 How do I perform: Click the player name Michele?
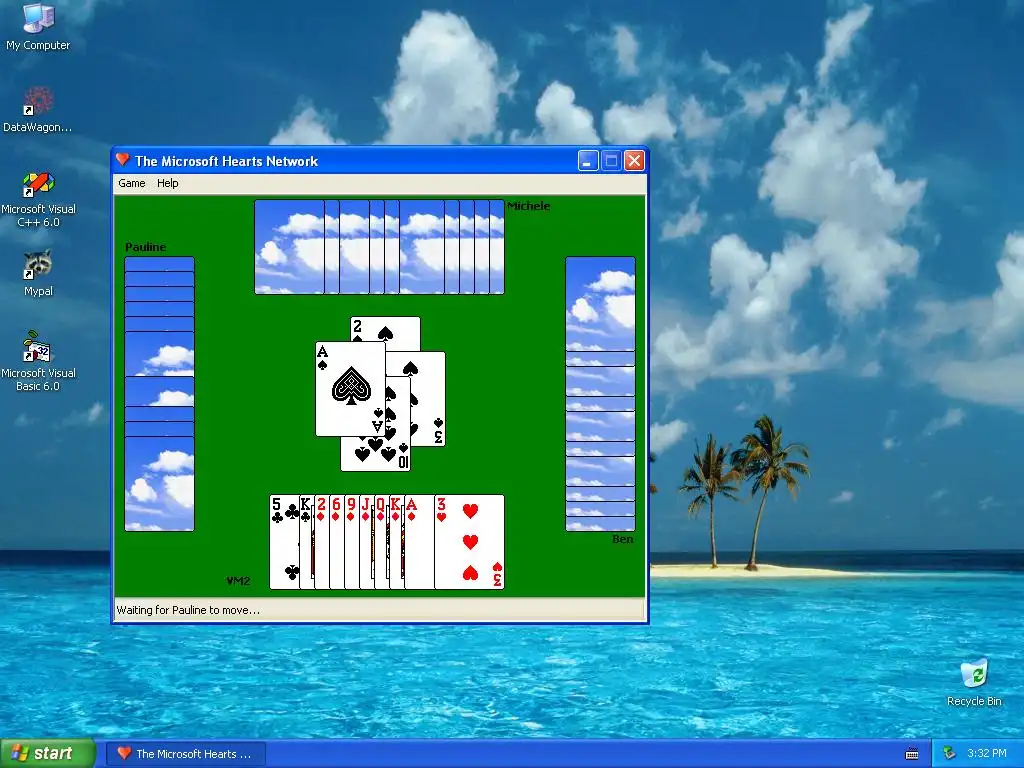[528, 206]
